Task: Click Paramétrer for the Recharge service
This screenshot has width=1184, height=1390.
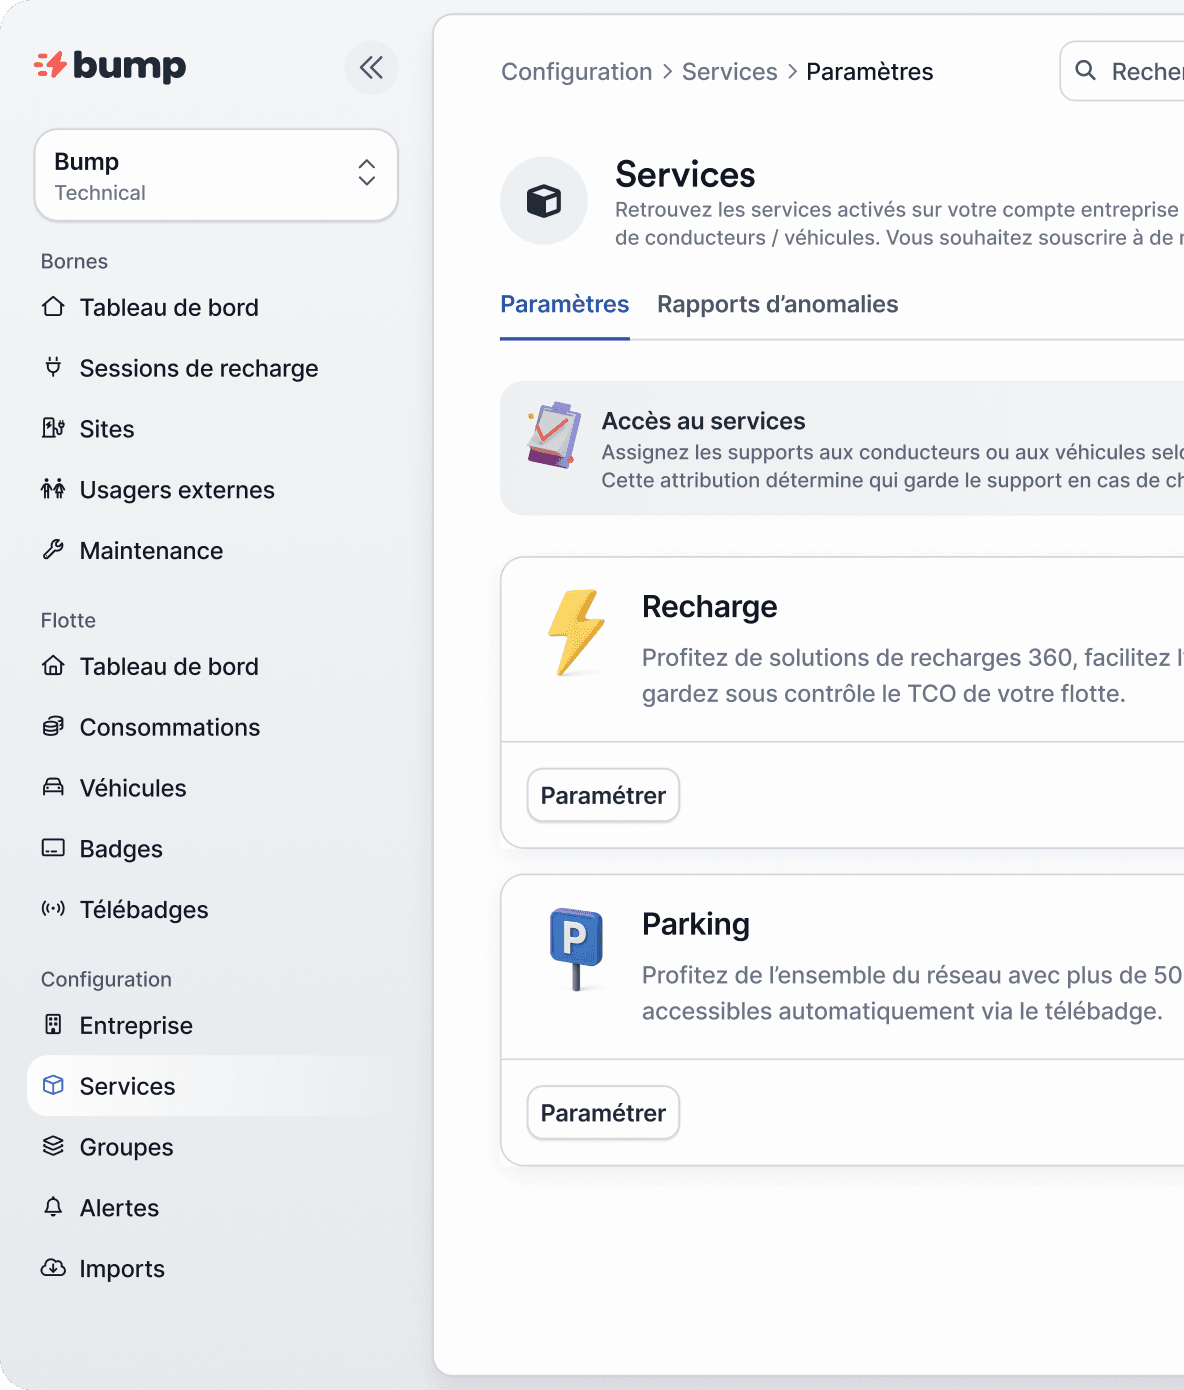Action: [603, 796]
